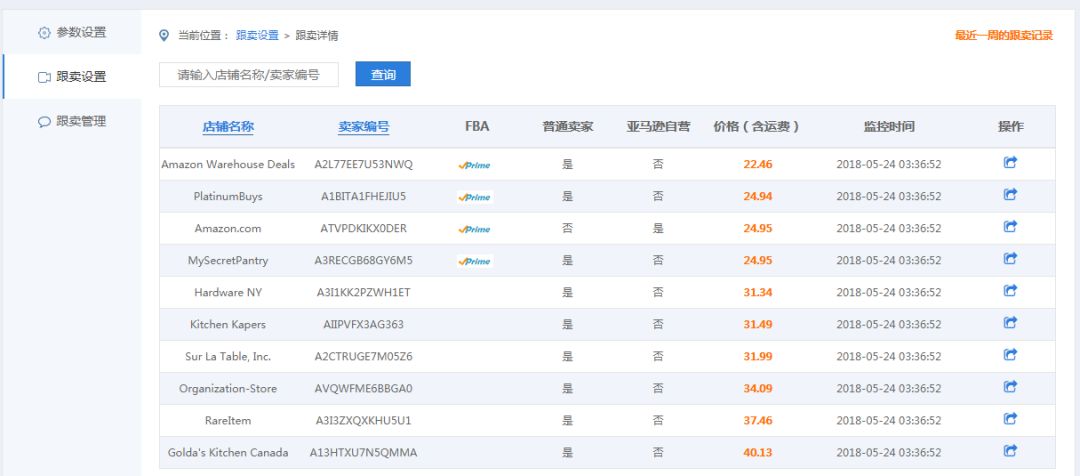Select shop name Kitchen Kapers

coord(228,324)
